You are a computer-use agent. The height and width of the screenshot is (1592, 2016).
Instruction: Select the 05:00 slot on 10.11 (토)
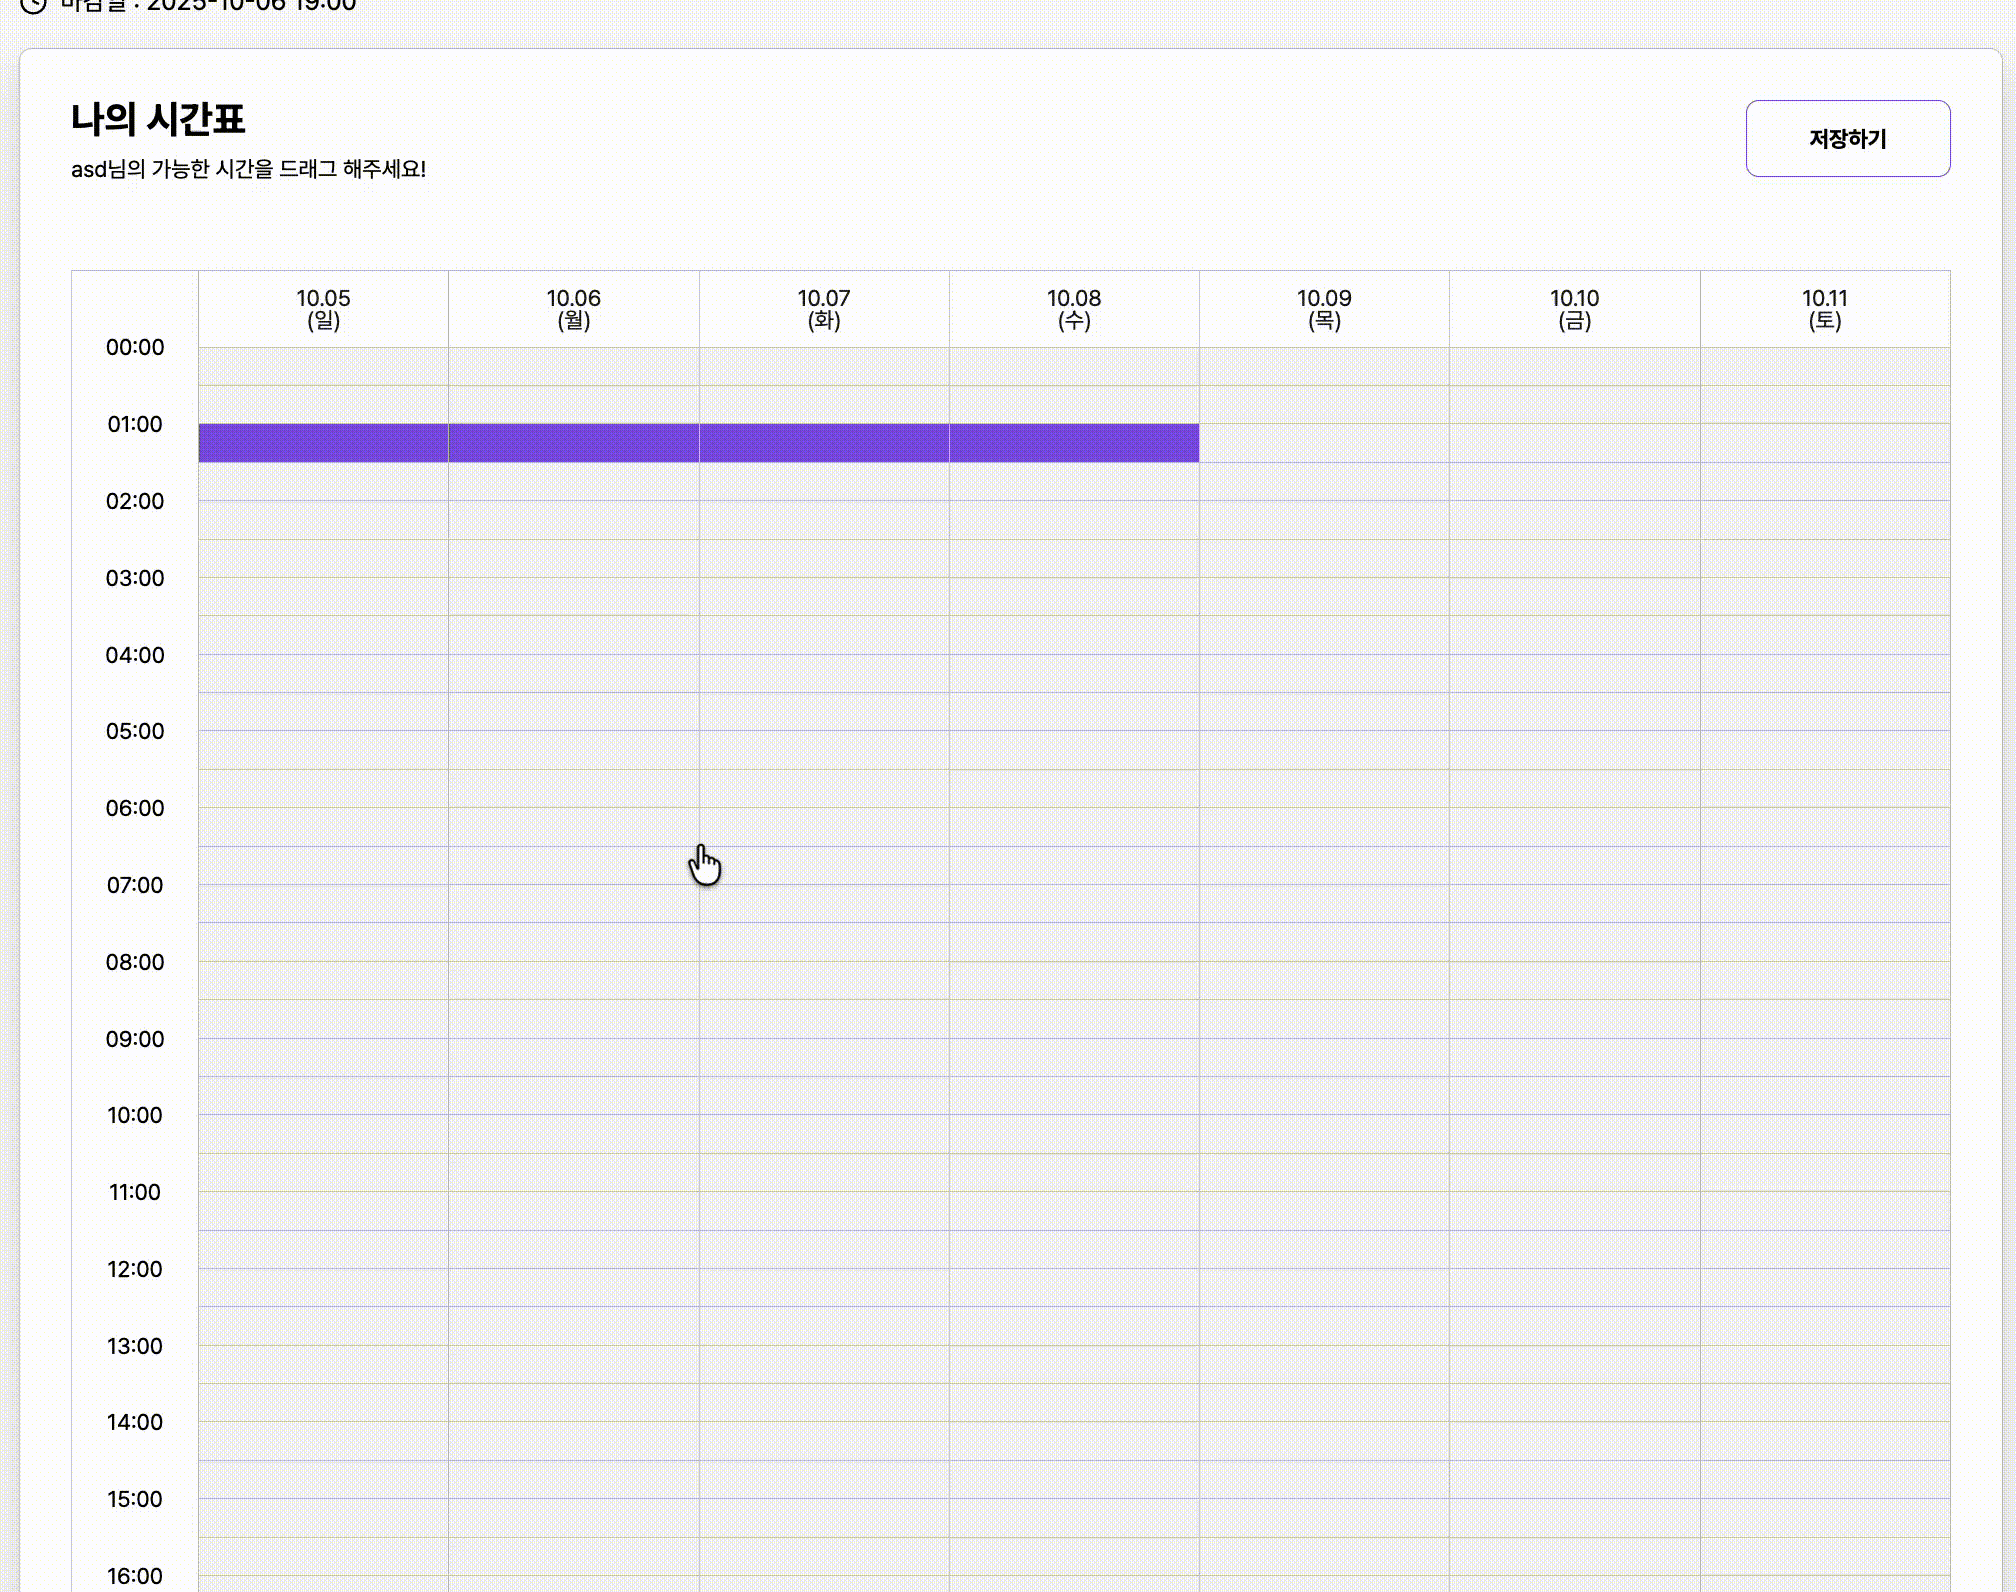1825,750
